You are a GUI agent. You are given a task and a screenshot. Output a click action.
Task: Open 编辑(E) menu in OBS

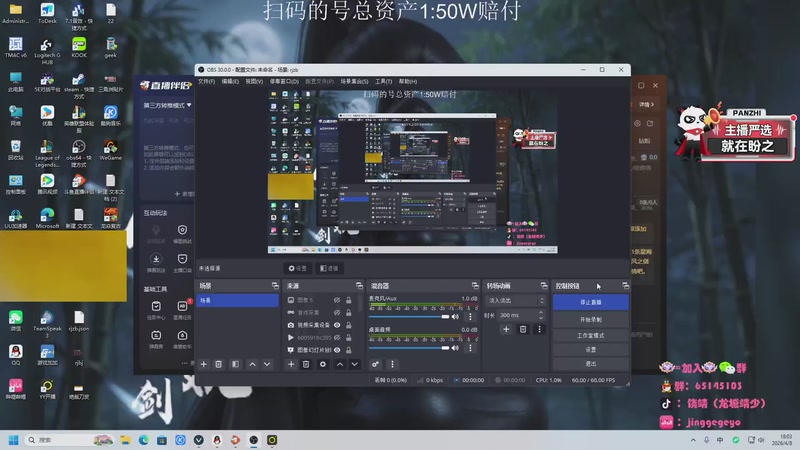coord(230,82)
